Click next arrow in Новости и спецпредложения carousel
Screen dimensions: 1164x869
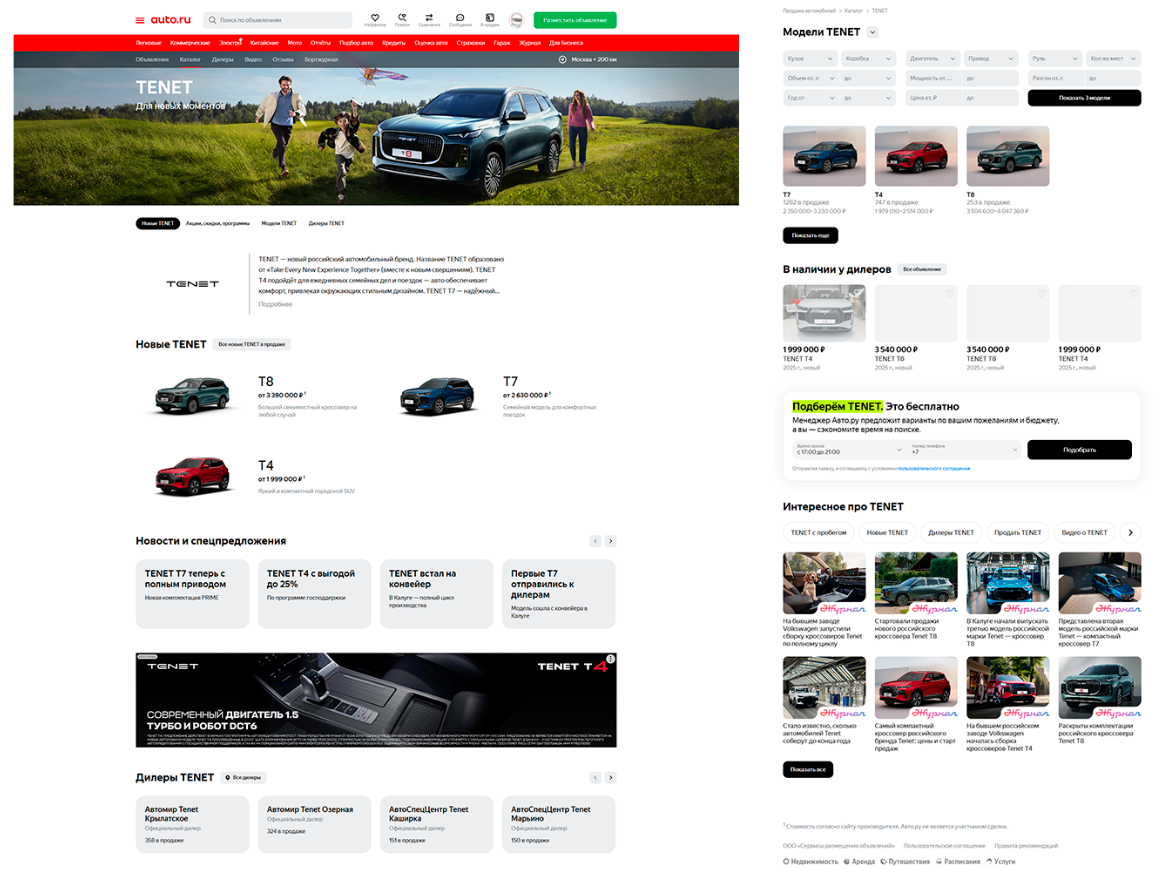[611, 541]
